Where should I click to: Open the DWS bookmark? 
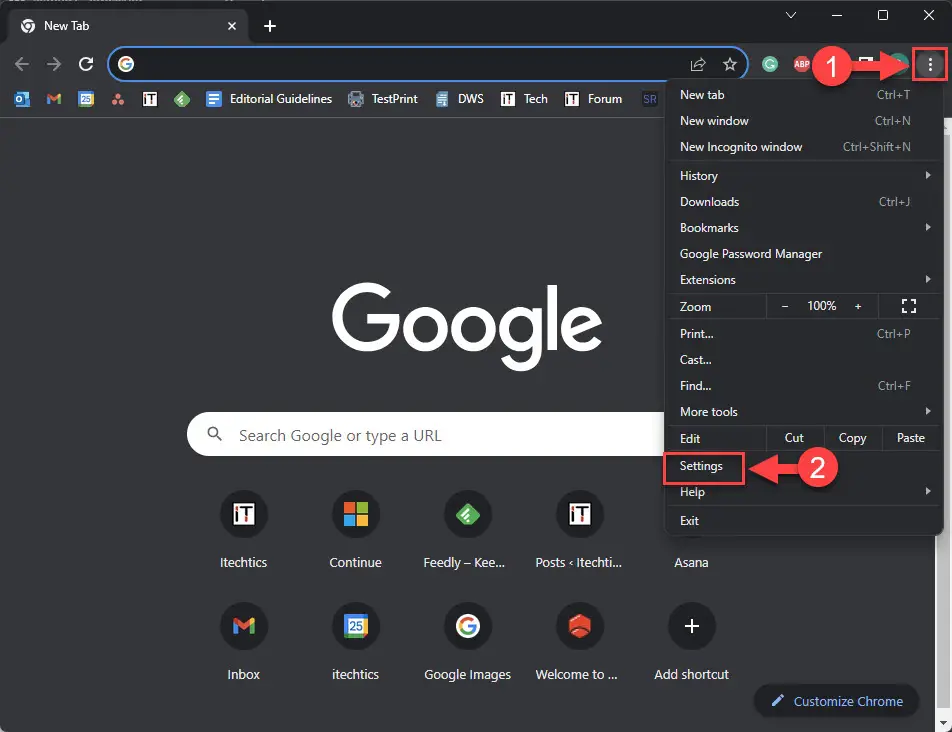coord(460,98)
